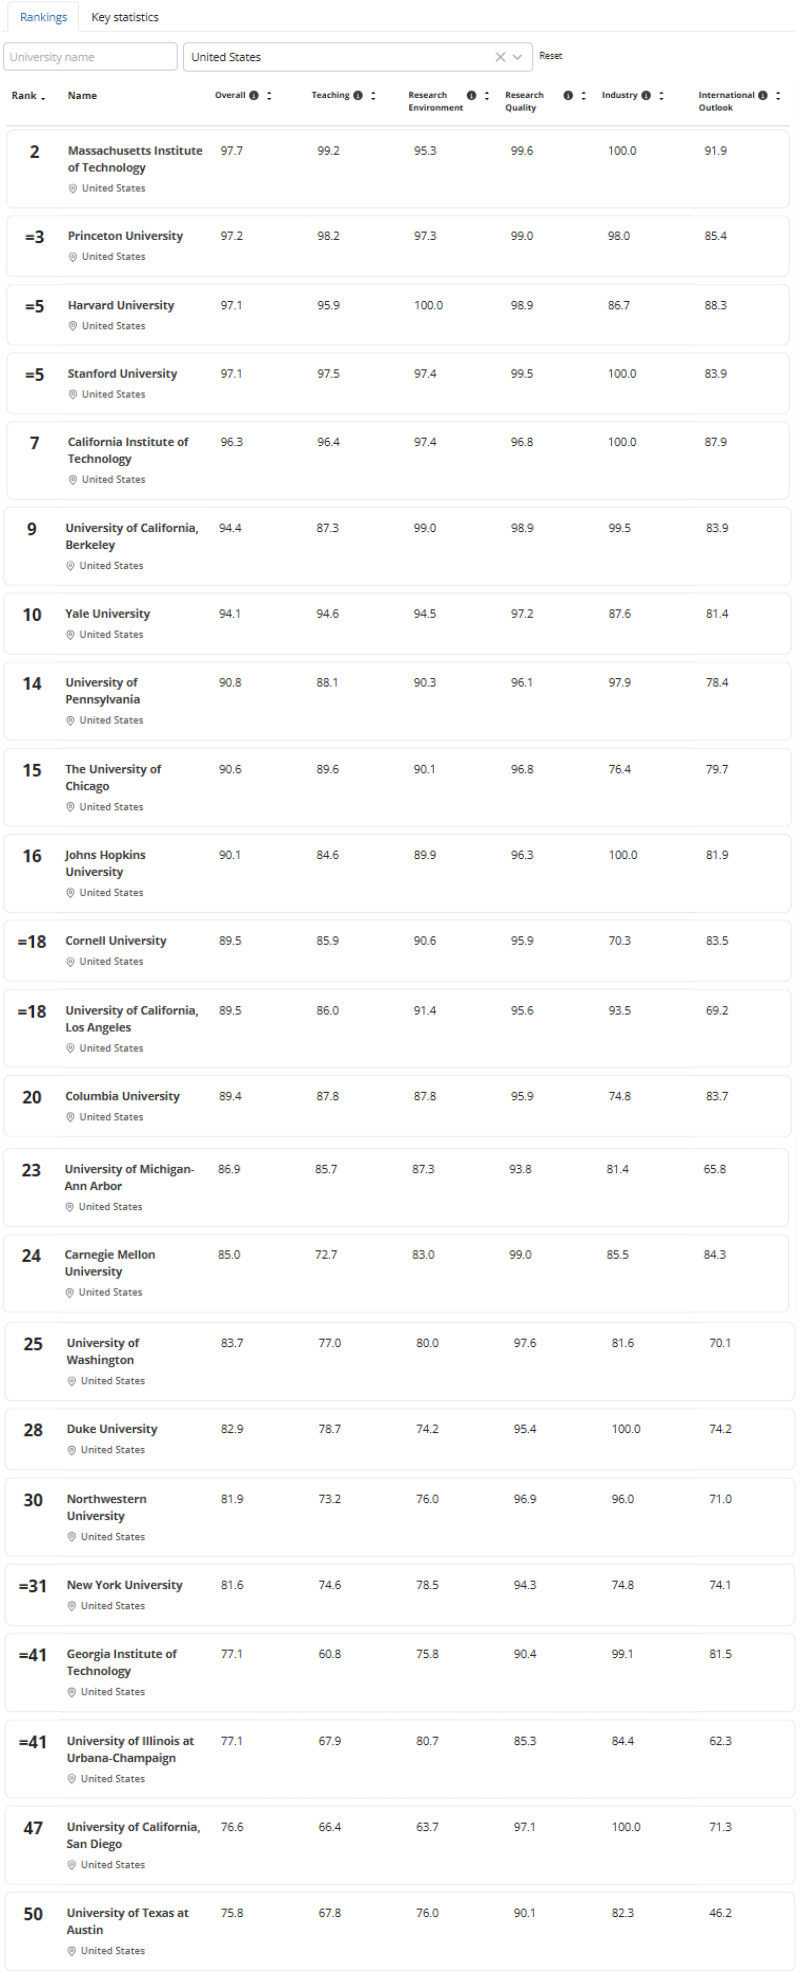Sort by the Industry column arrows

pos(661,96)
